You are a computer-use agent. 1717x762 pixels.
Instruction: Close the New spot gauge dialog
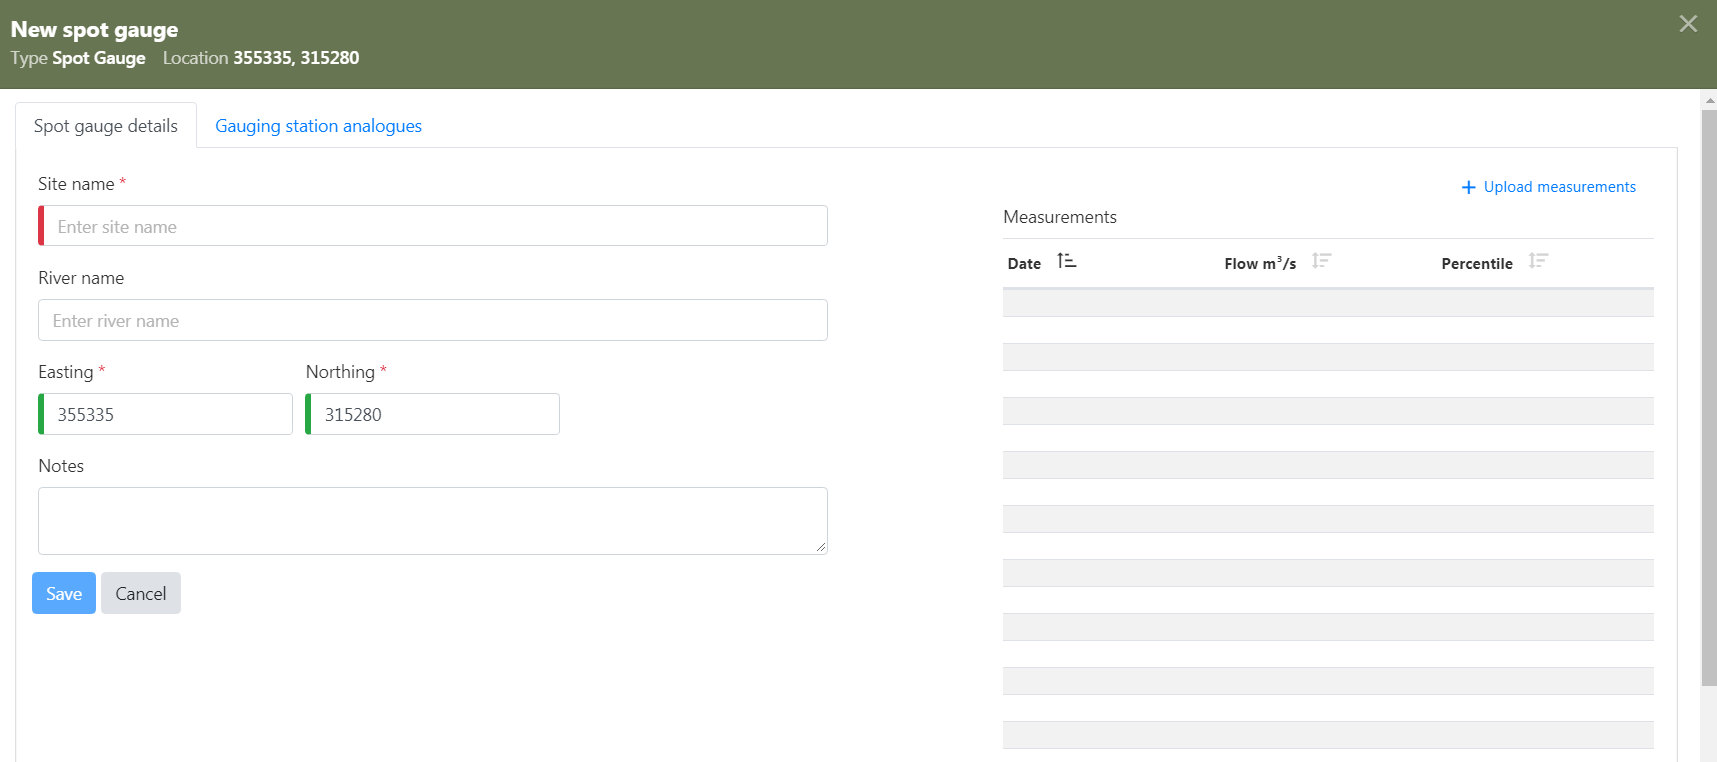pyautogui.click(x=1688, y=24)
